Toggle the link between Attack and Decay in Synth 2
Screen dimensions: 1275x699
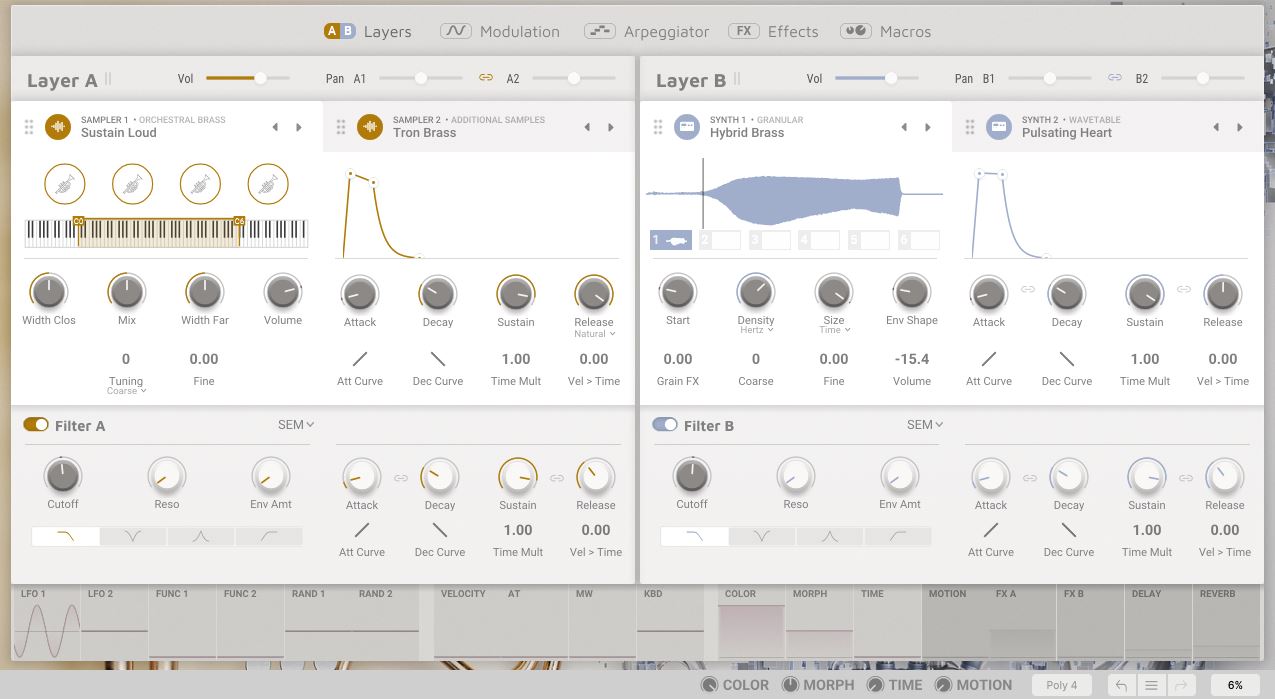tap(1027, 289)
